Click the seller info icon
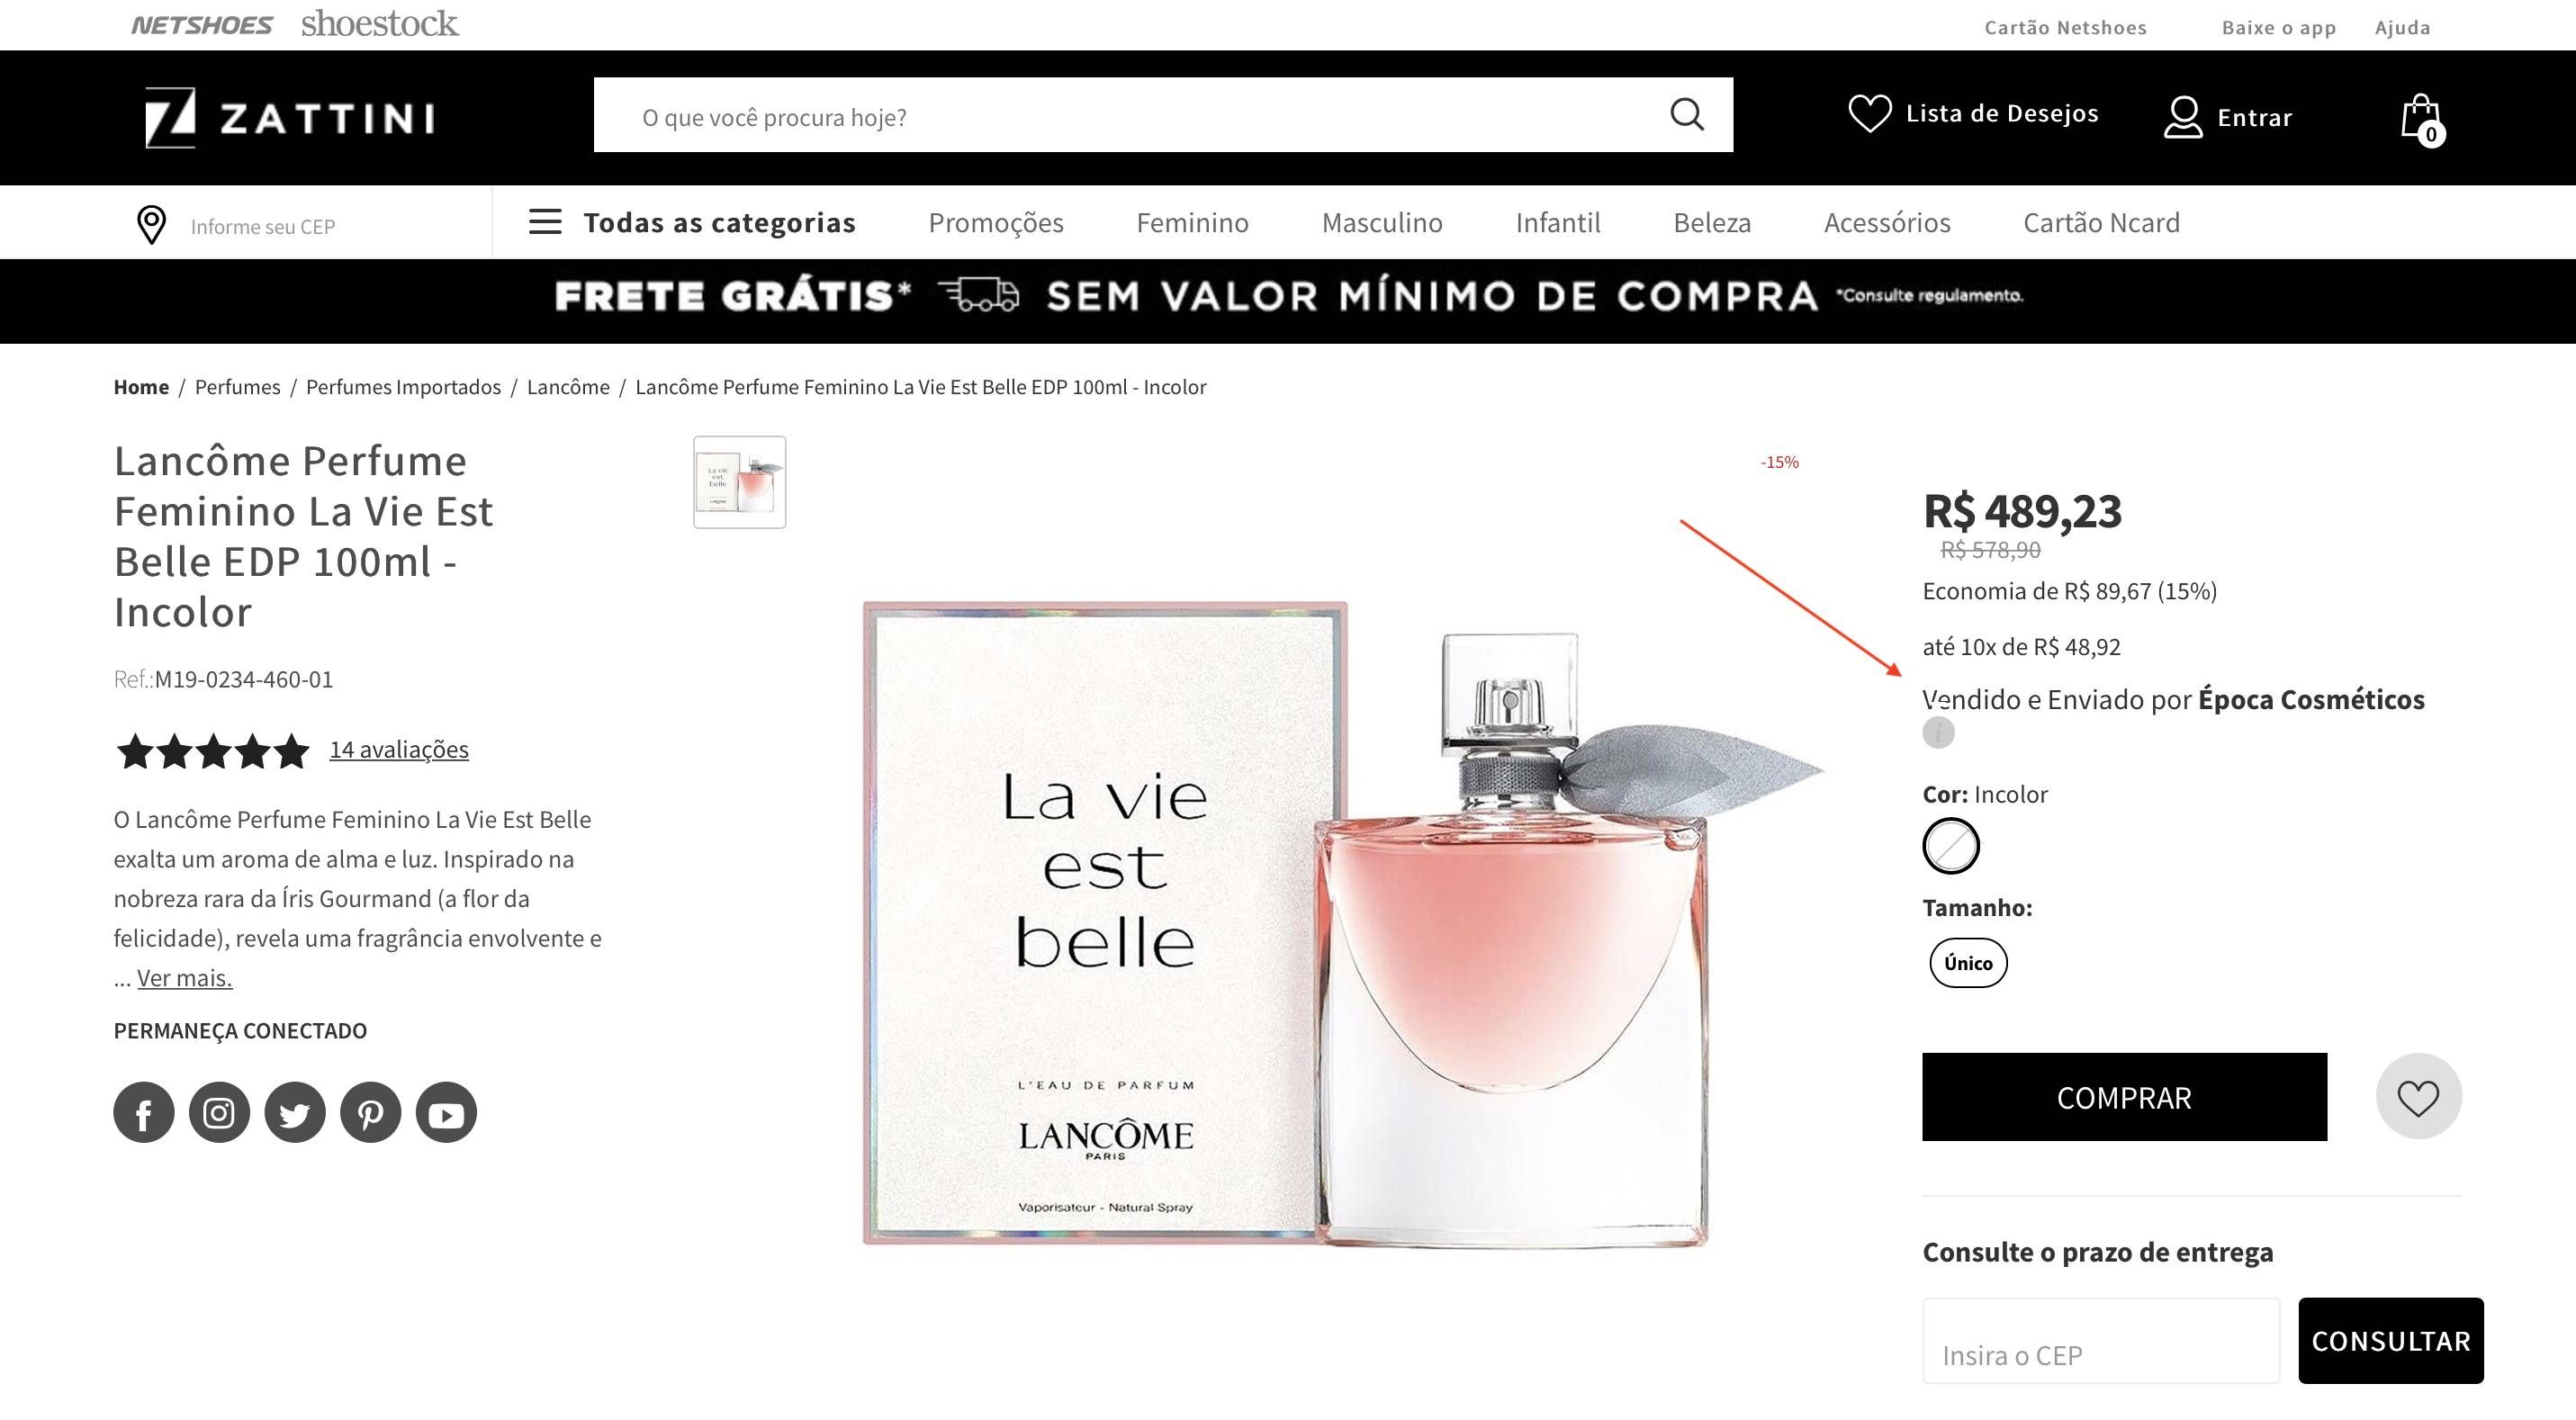2576x1420 pixels. coord(1938,733)
